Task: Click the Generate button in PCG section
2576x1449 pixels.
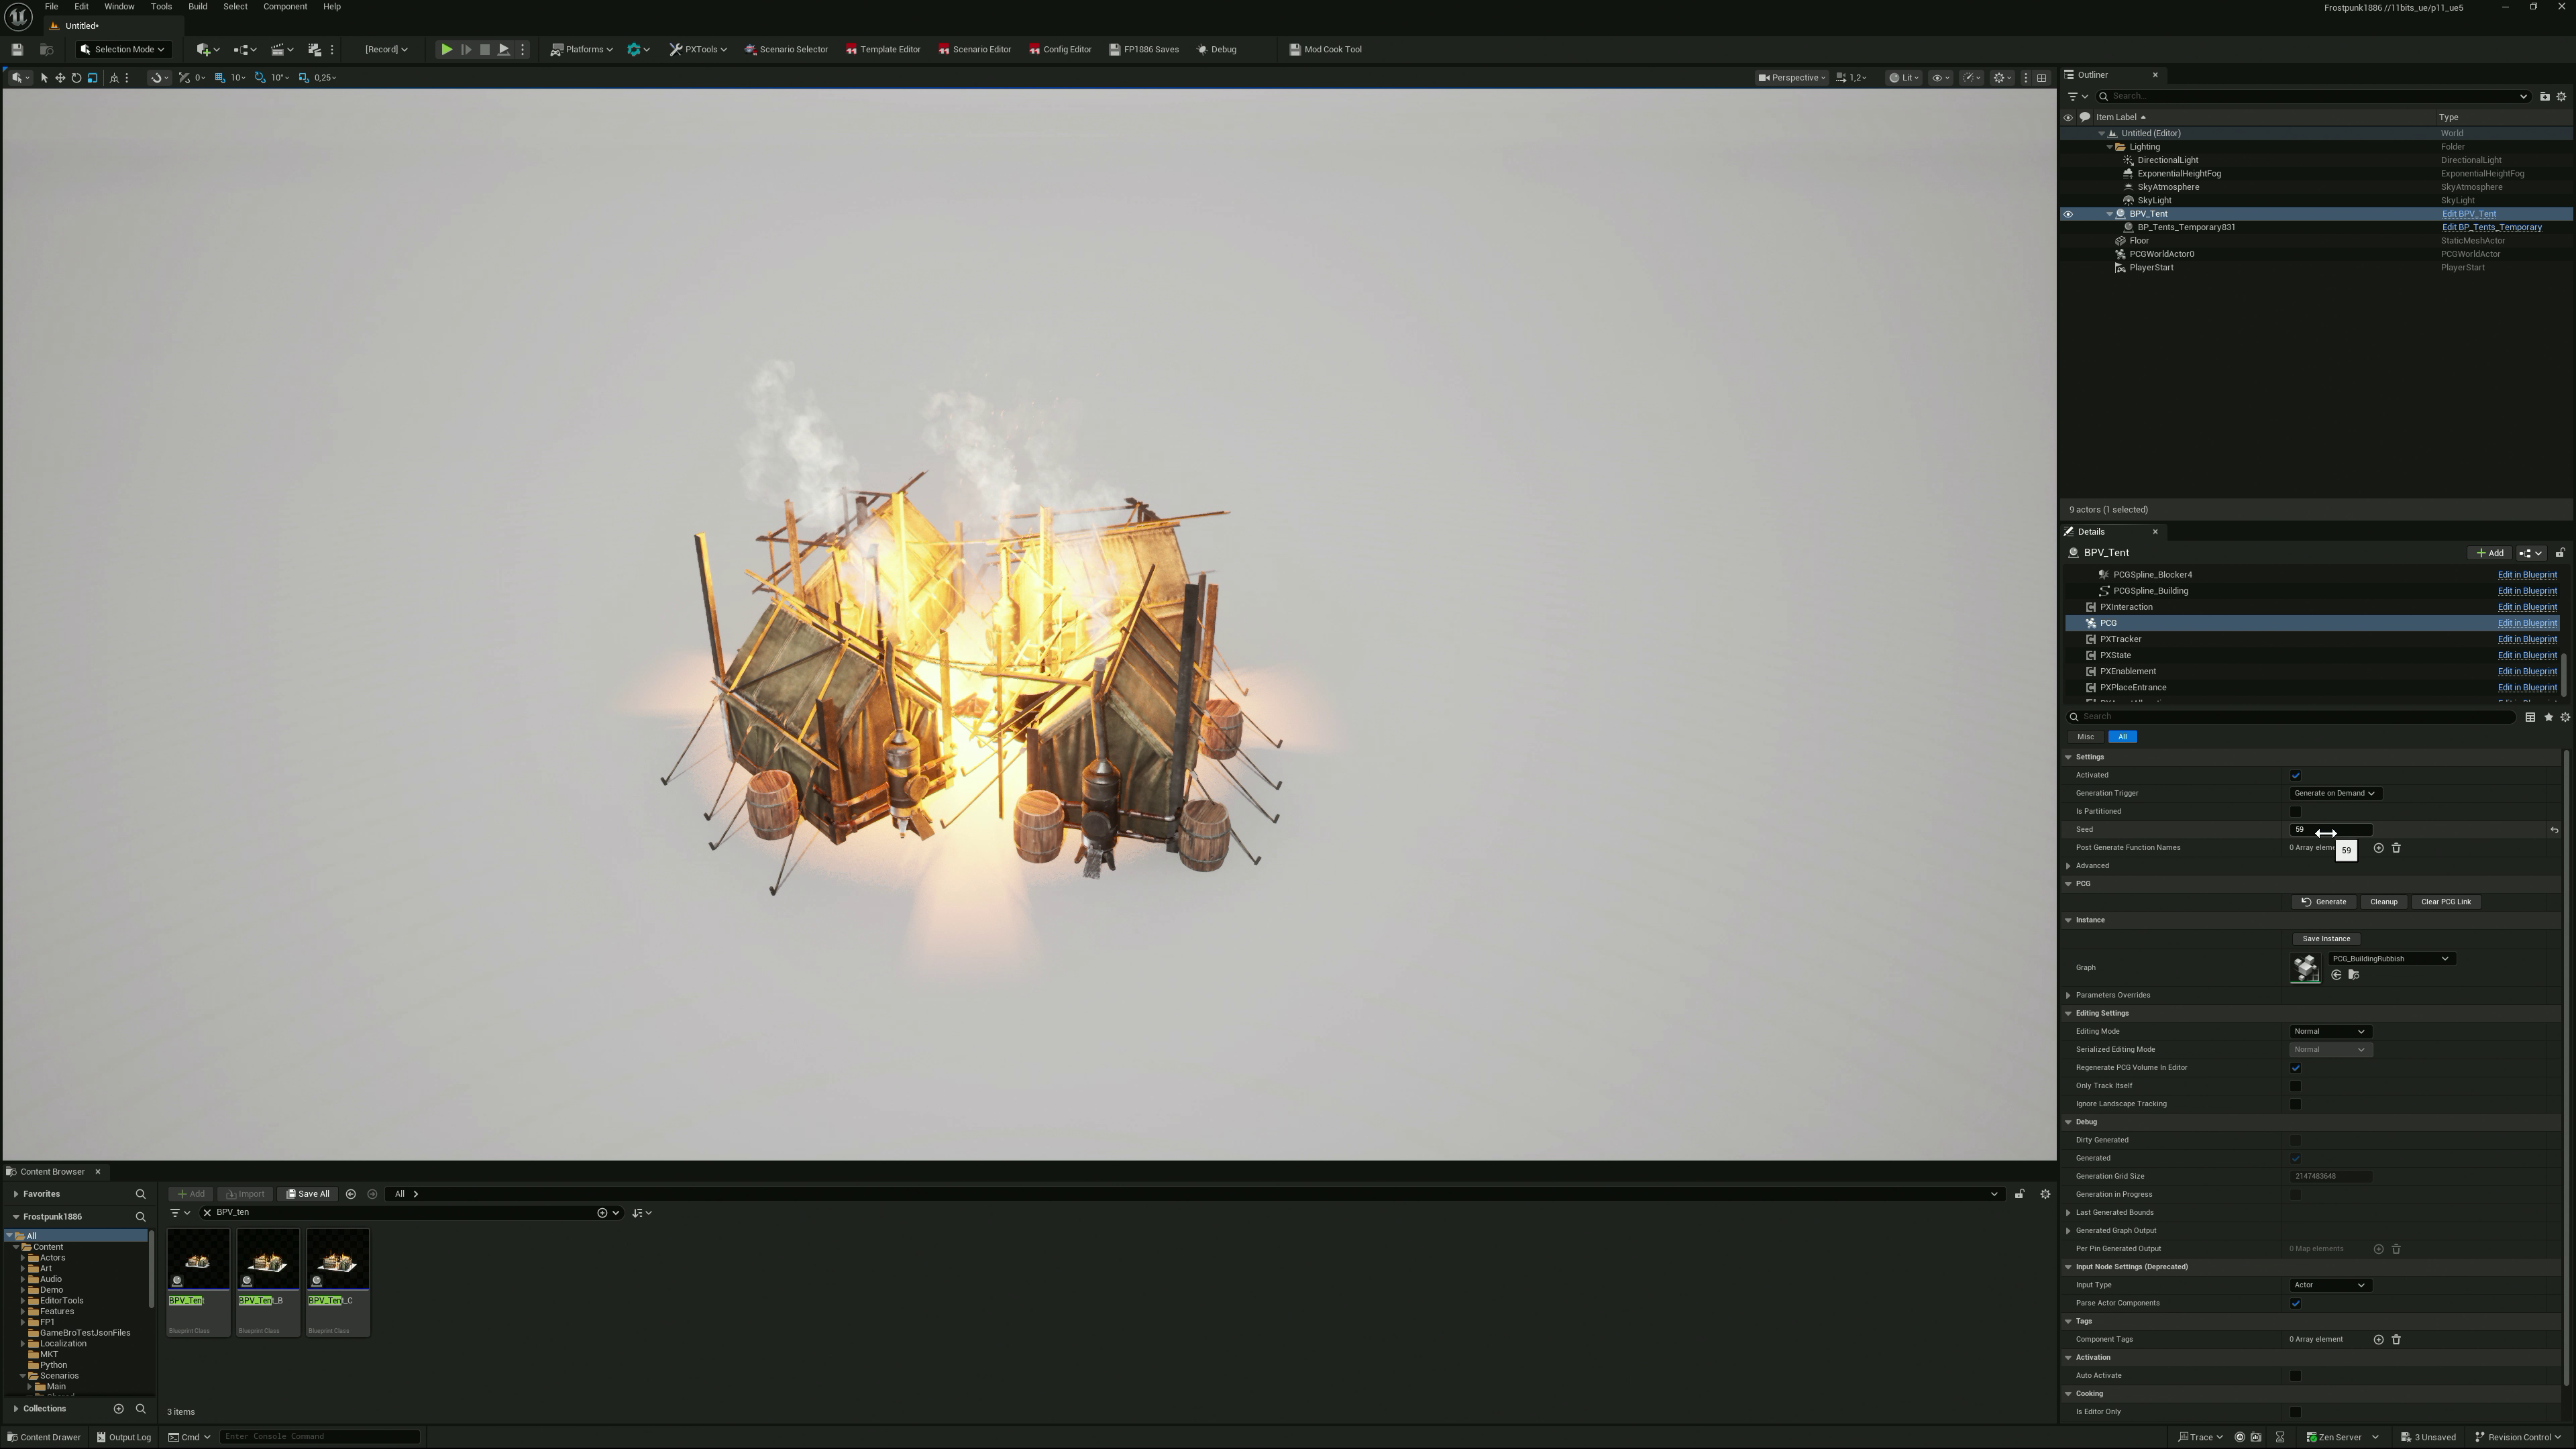Action: [2323, 902]
